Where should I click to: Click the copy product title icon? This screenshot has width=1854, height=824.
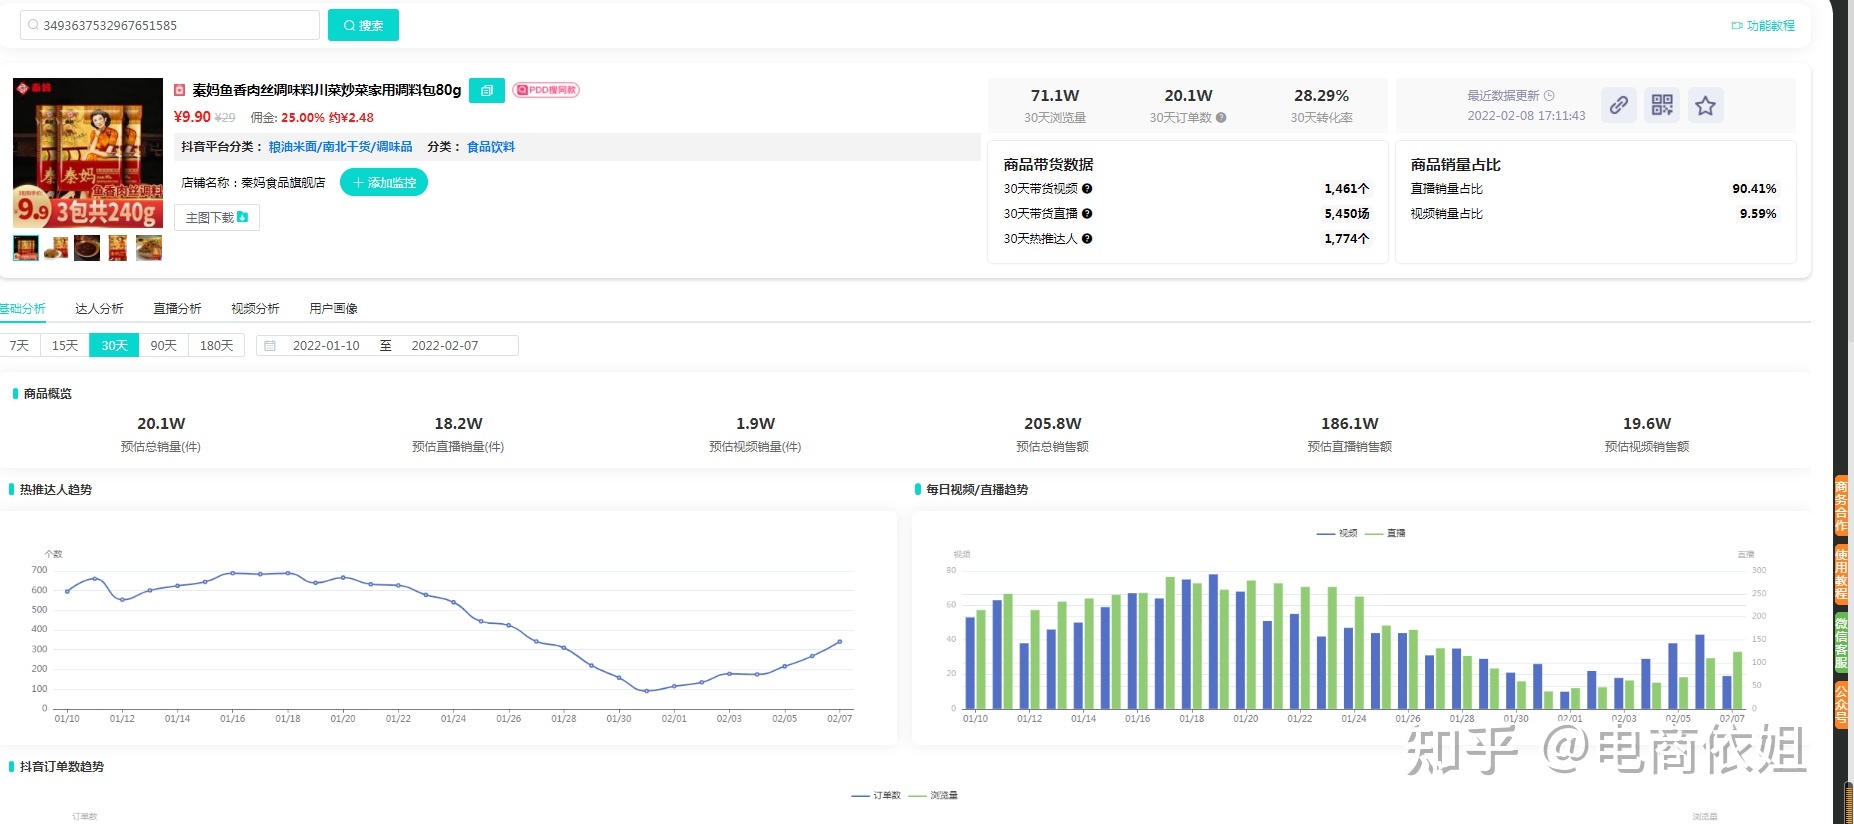[x=486, y=90]
